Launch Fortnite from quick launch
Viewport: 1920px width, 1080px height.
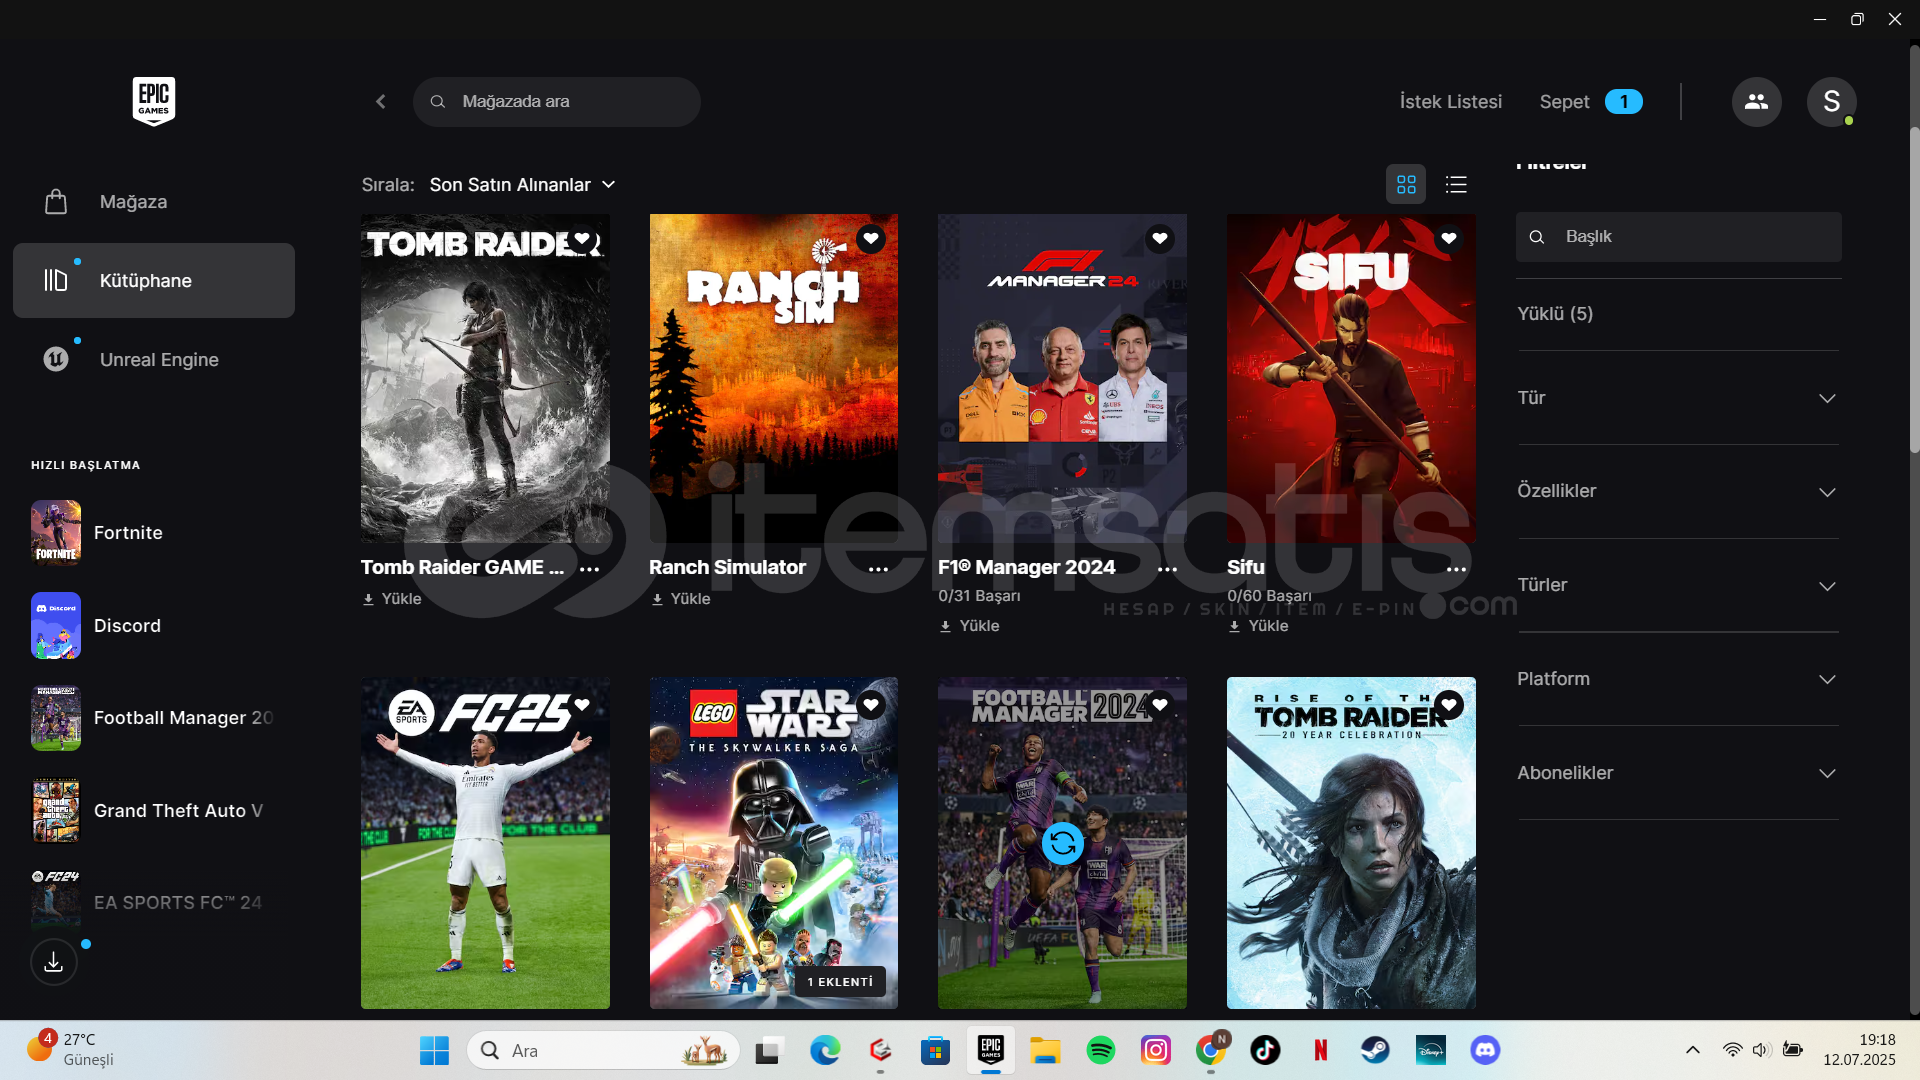coord(154,533)
